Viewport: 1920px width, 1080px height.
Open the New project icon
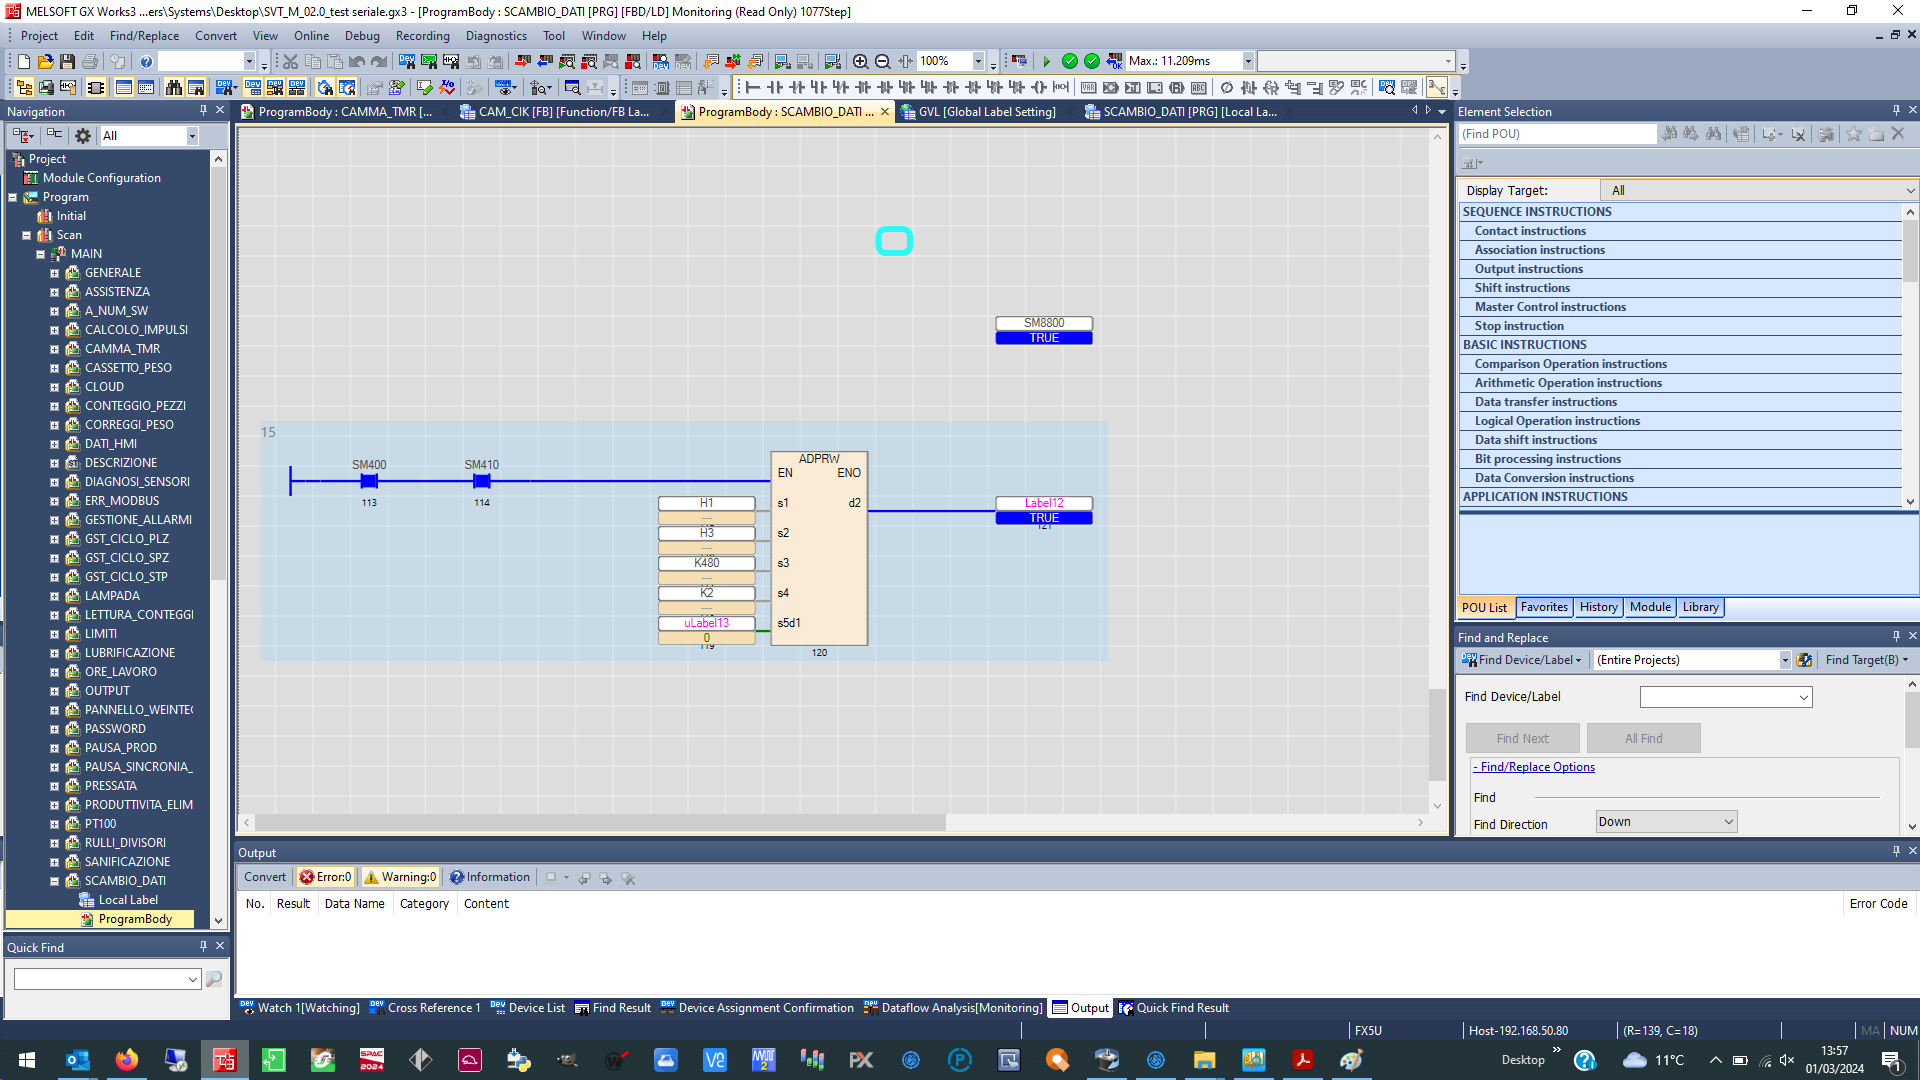(x=24, y=62)
